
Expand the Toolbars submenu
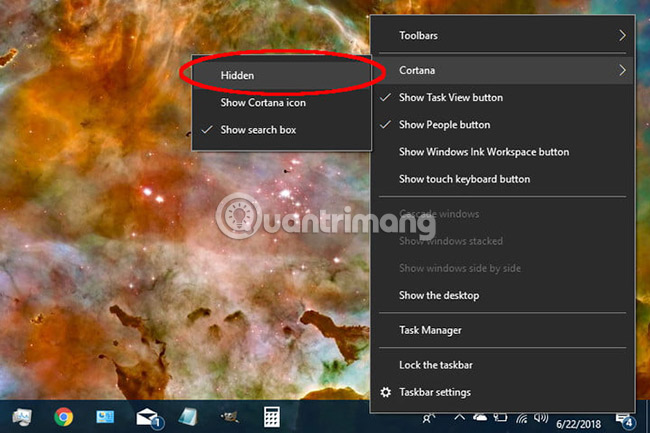[502, 36]
